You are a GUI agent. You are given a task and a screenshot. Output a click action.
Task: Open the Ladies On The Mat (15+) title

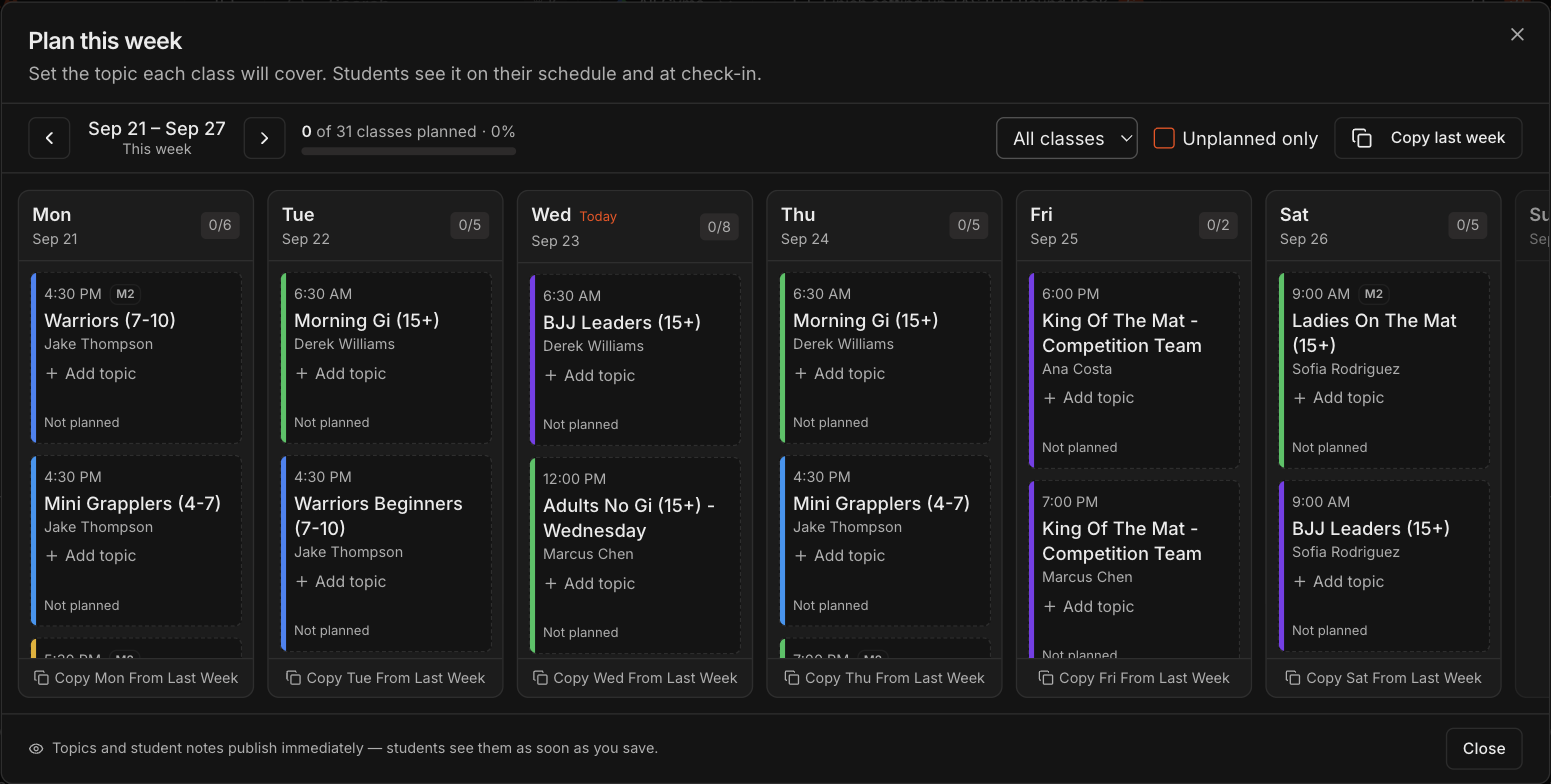tap(1374, 332)
